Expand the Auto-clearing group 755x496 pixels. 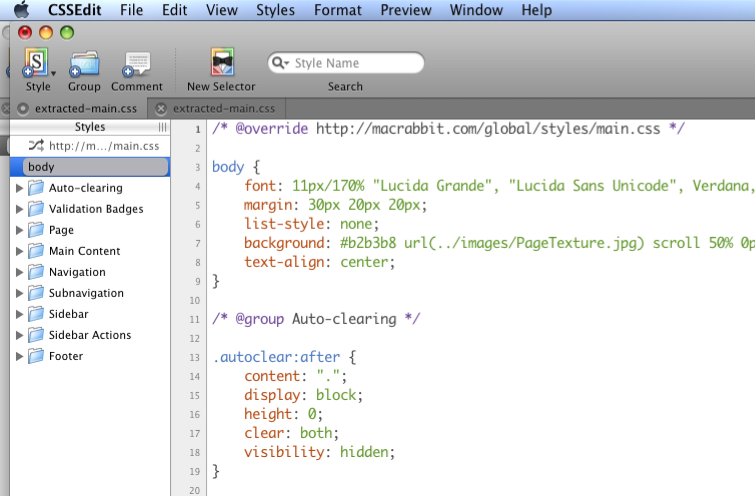(18, 188)
